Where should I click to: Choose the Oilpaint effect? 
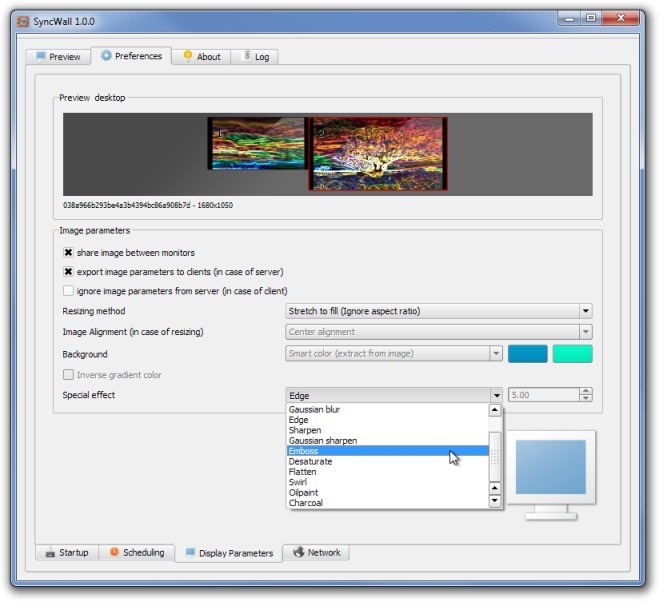tap(387, 493)
